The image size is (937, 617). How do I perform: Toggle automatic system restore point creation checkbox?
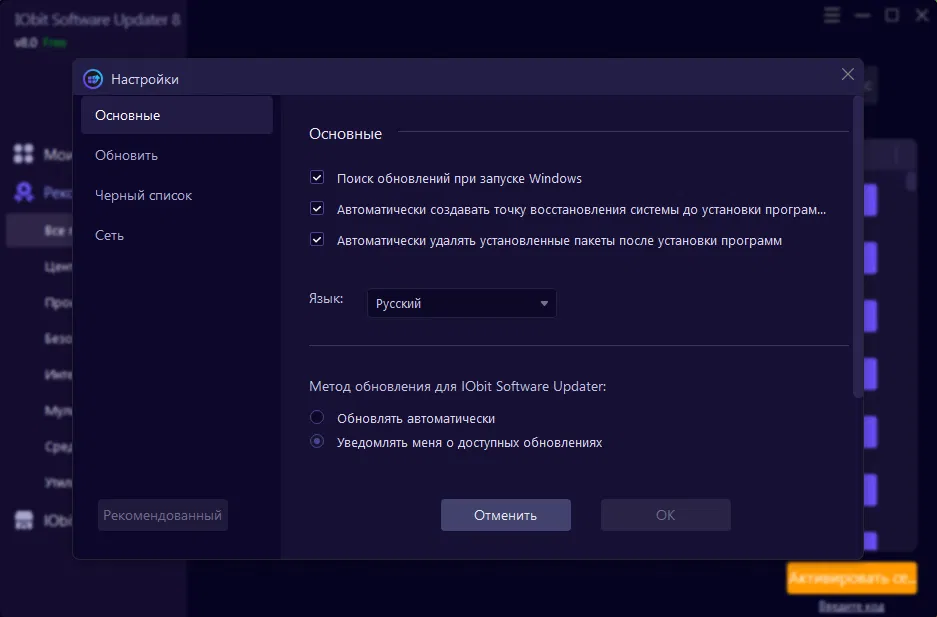point(317,208)
